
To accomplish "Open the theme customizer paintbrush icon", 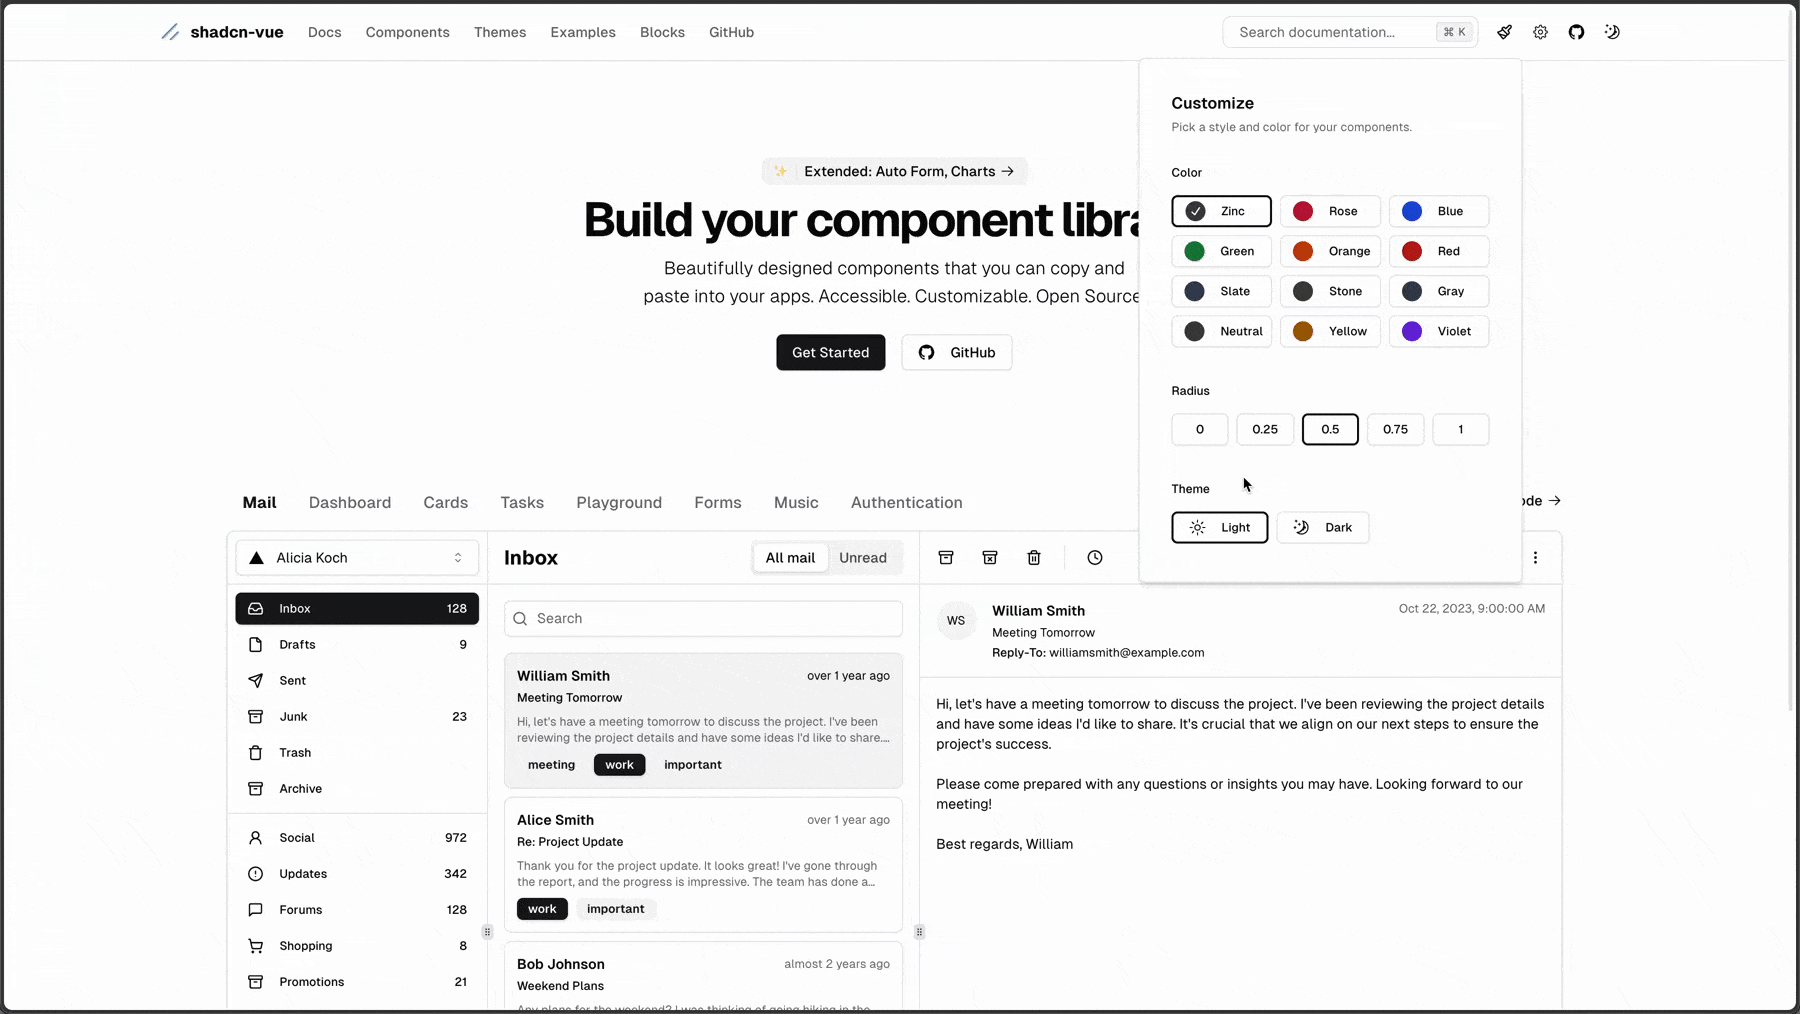I will (1504, 32).
